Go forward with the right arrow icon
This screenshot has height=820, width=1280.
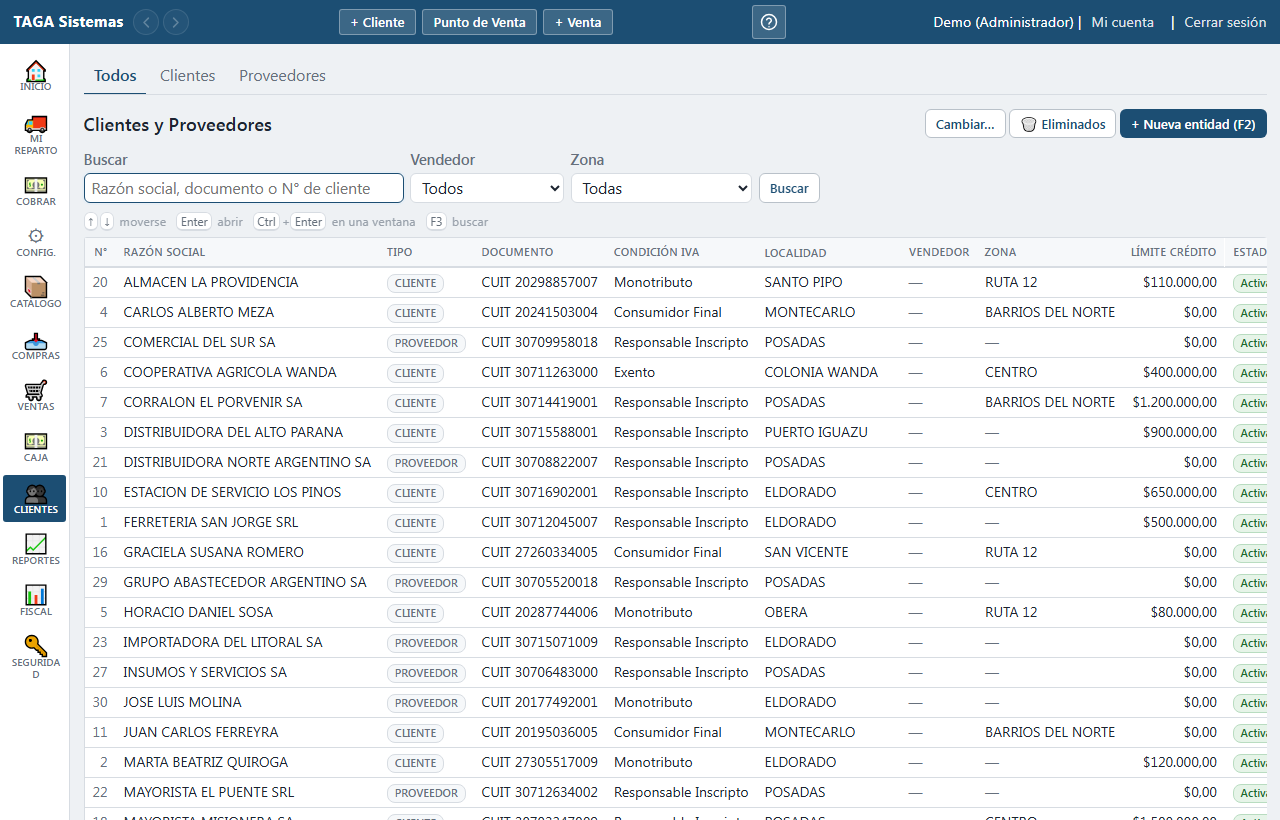pyautogui.click(x=176, y=22)
